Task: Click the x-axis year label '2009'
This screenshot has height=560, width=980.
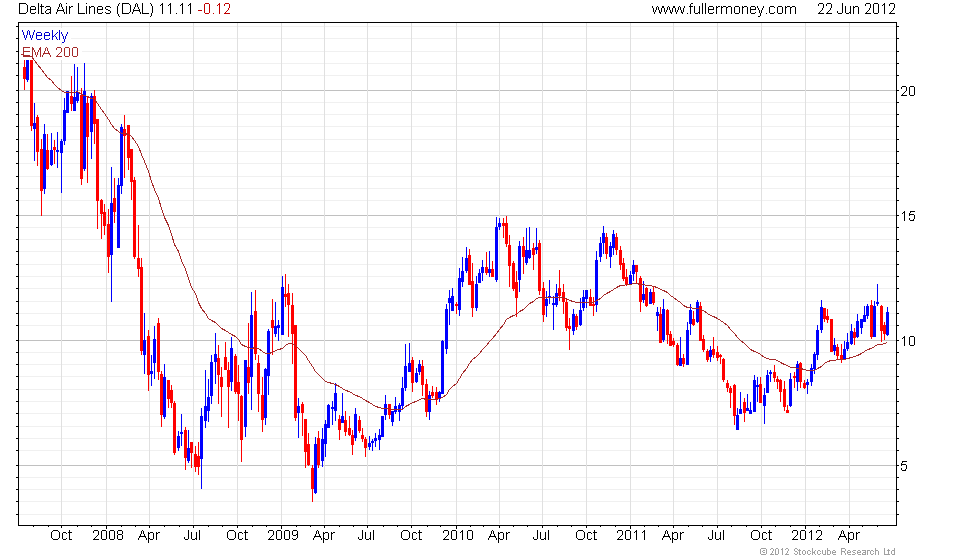Action: (282, 536)
